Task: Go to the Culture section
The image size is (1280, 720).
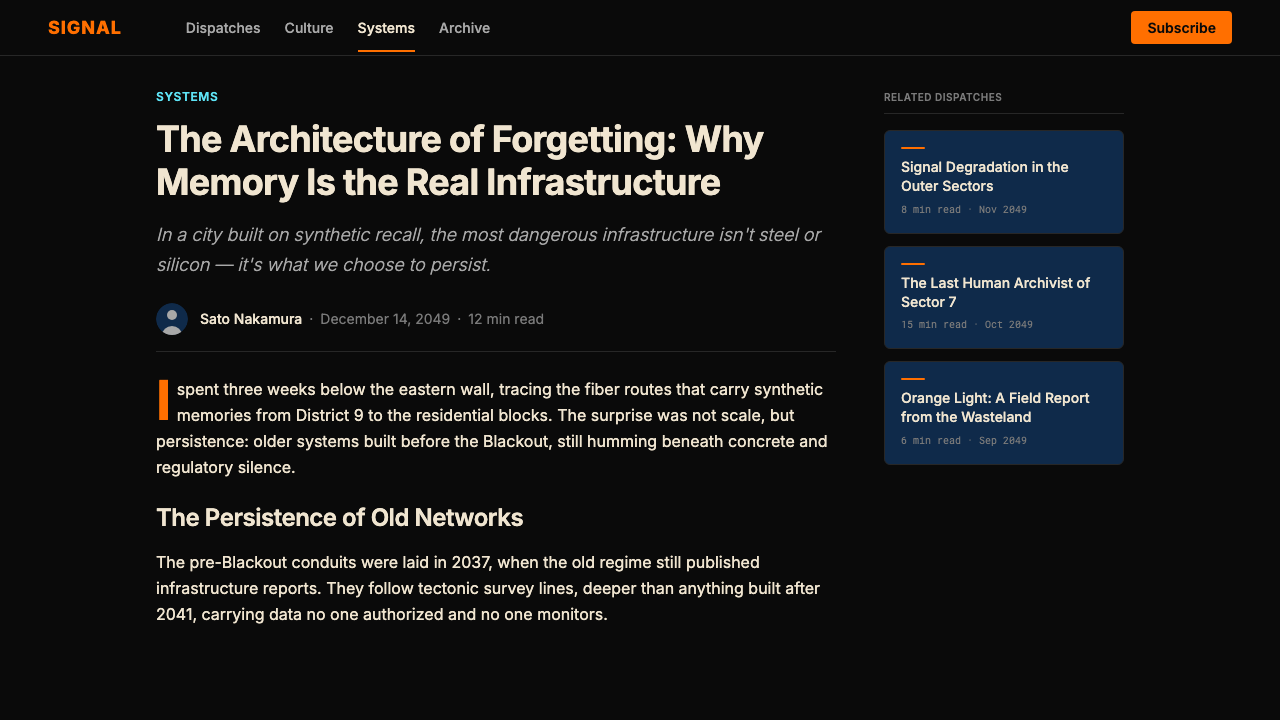Action: [309, 28]
